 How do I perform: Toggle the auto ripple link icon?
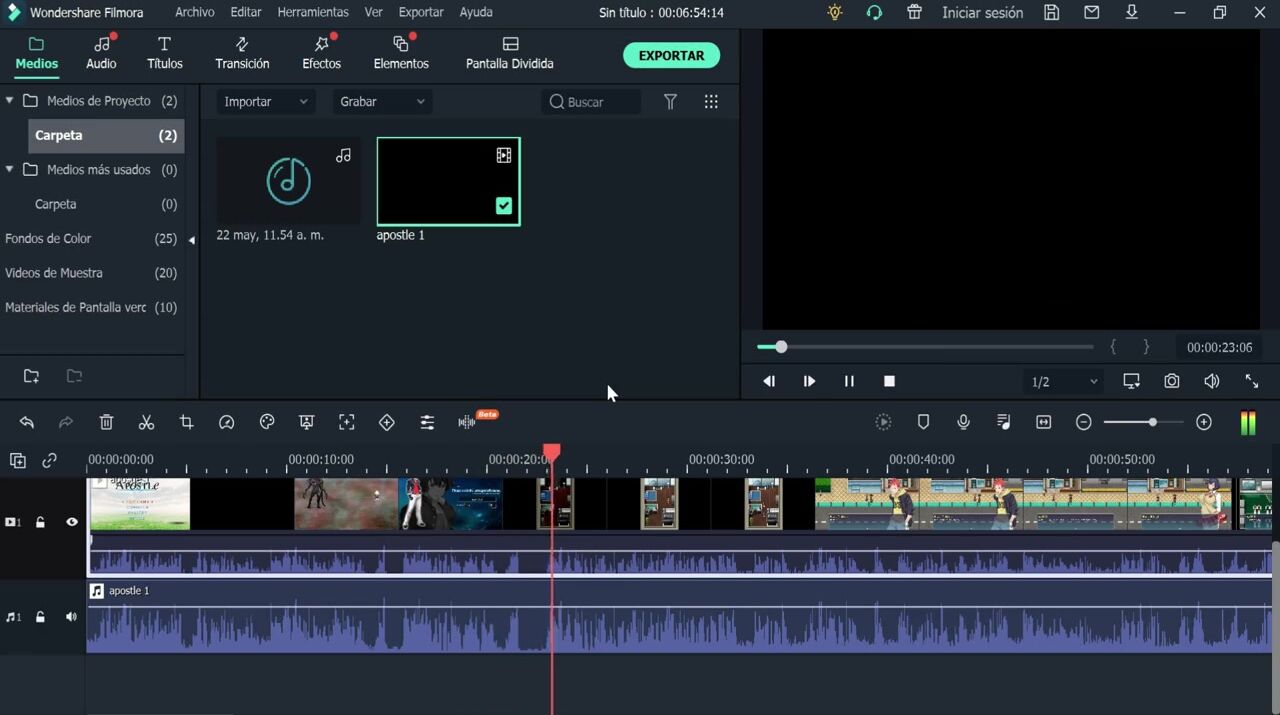[x=49, y=461]
